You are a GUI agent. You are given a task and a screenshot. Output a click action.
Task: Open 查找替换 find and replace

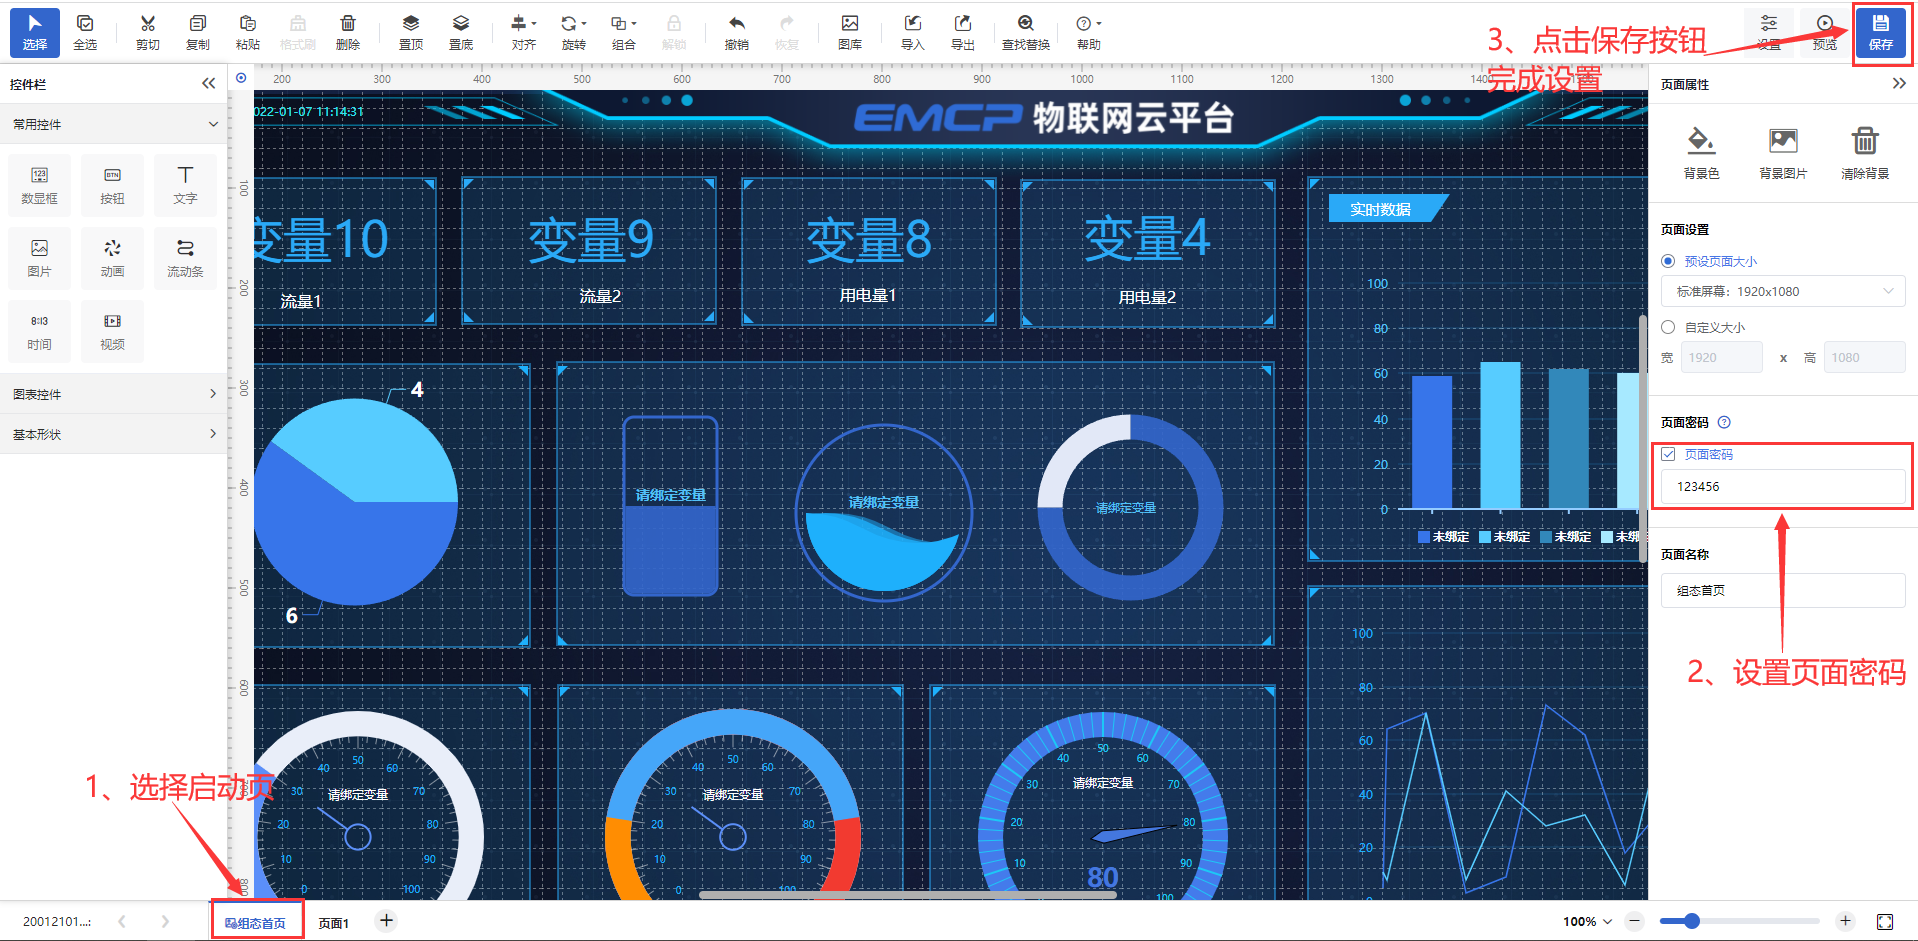coord(1026,32)
